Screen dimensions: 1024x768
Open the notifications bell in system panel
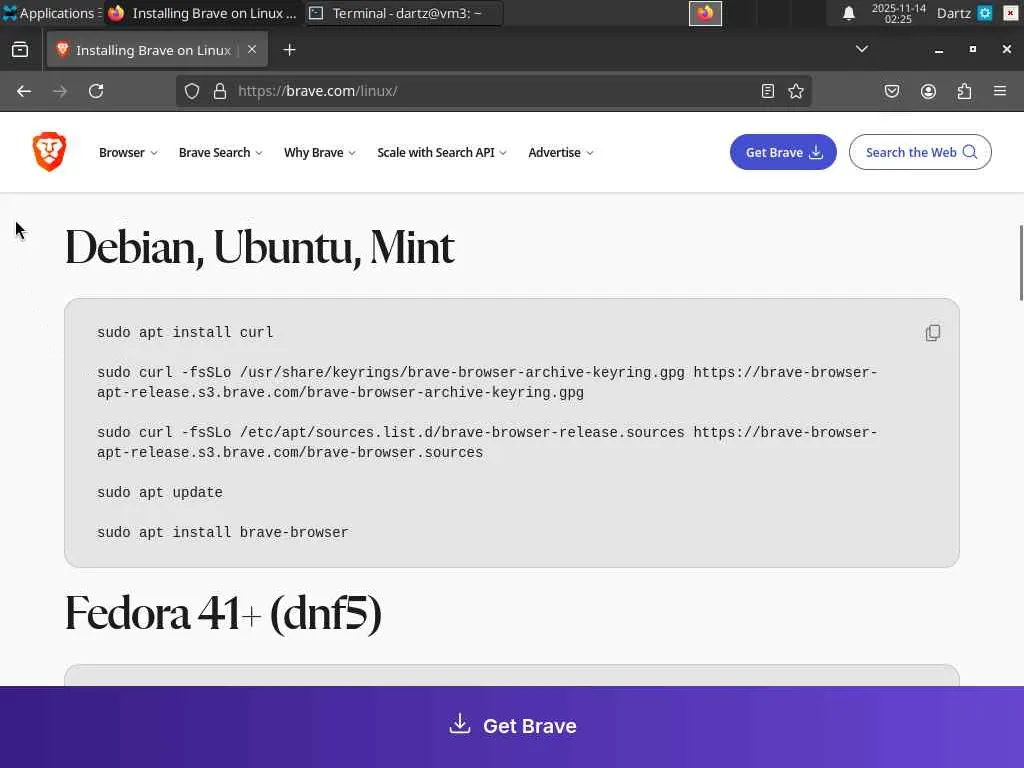click(x=848, y=13)
